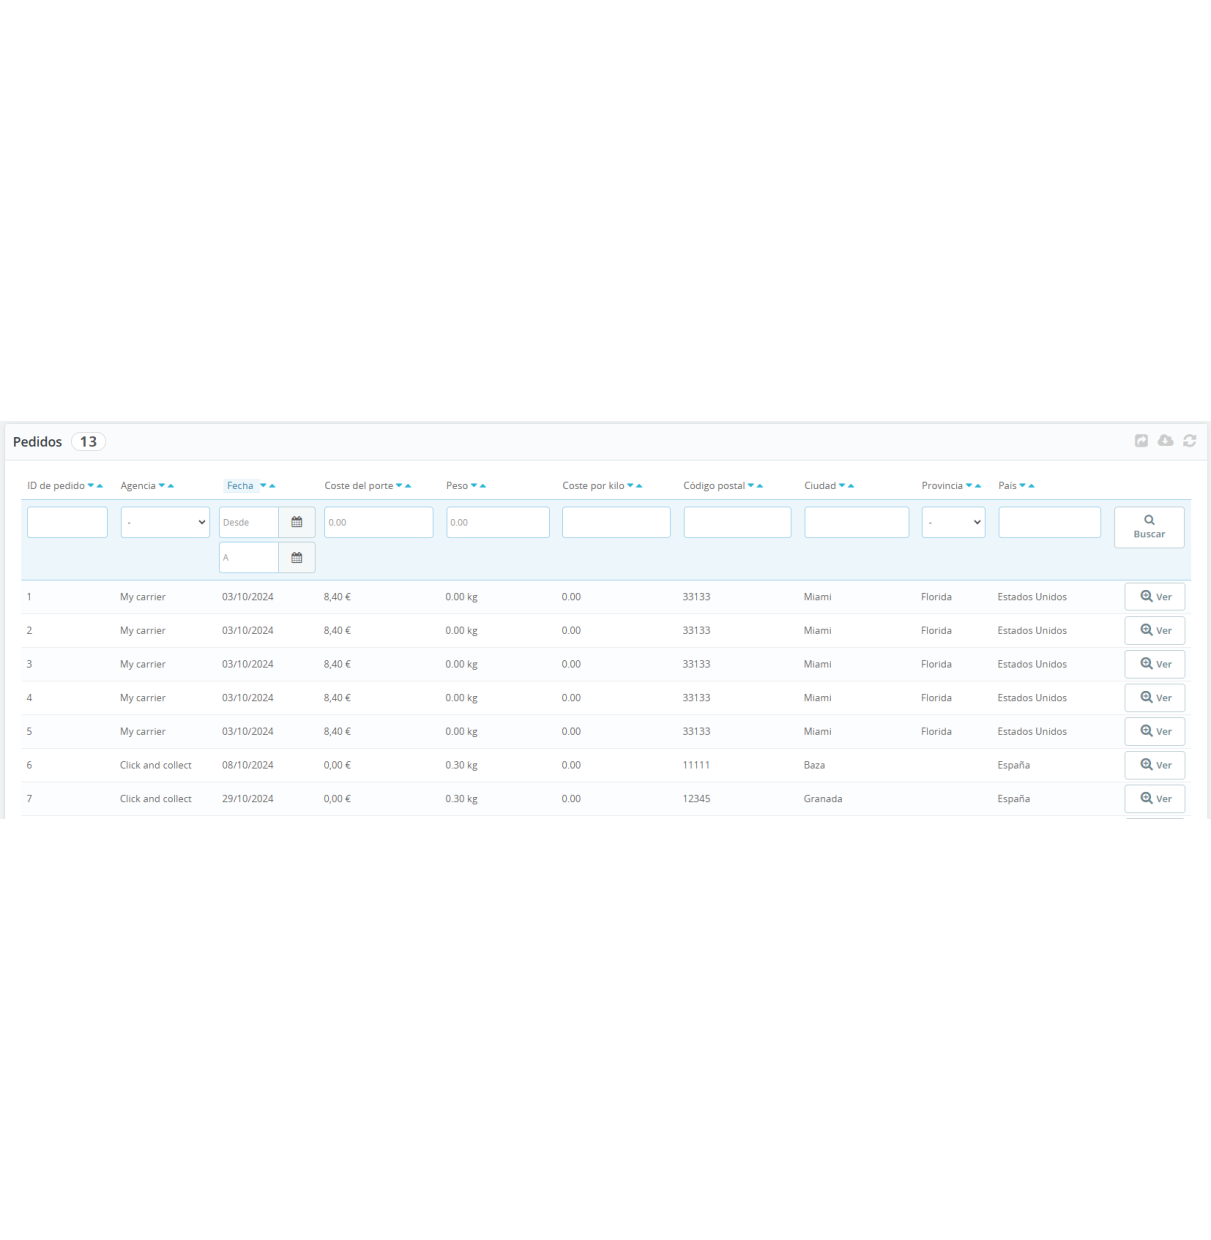Sort Peso ascending via its up arrow
The height and width of the screenshot is (1240, 1211).
tap(482, 485)
